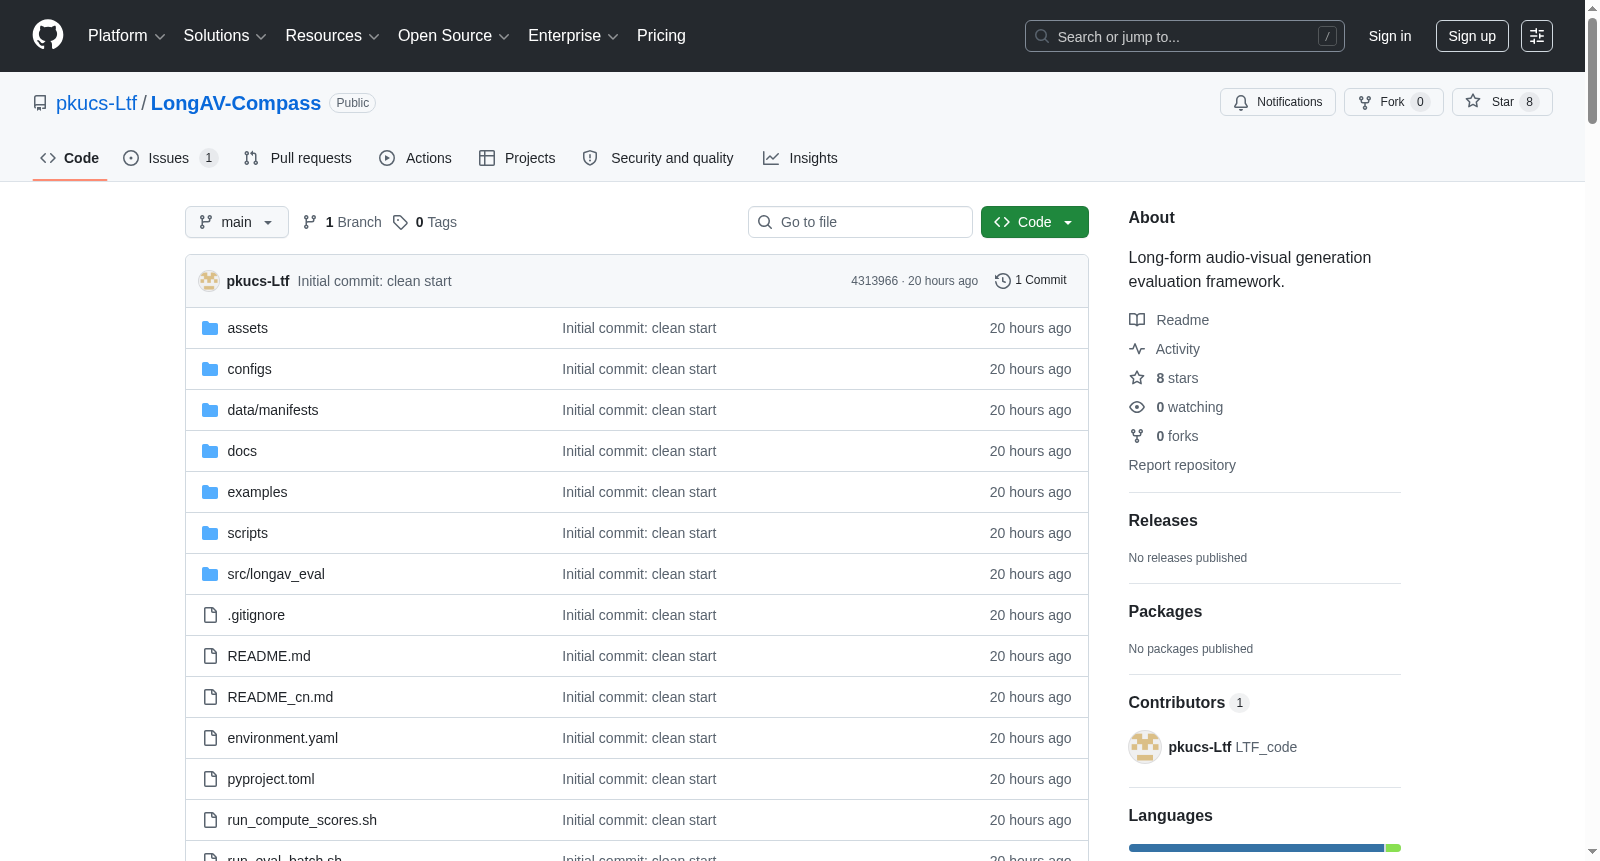Click the environment.yaml file icon

[210, 738]
